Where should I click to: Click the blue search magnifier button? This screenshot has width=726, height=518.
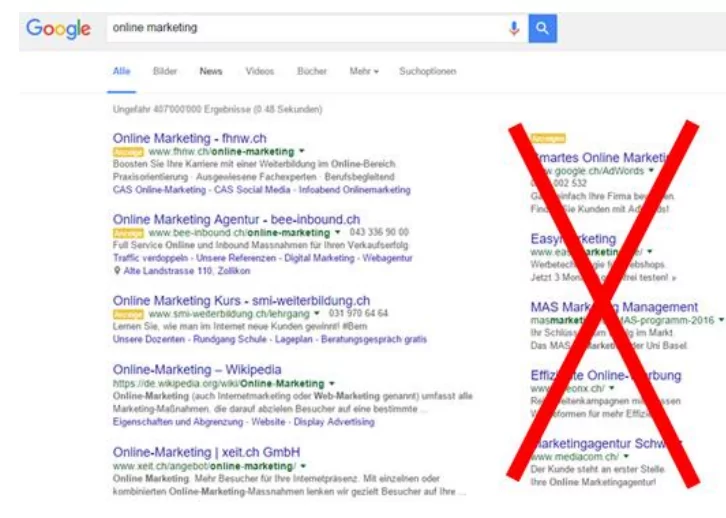coord(543,28)
